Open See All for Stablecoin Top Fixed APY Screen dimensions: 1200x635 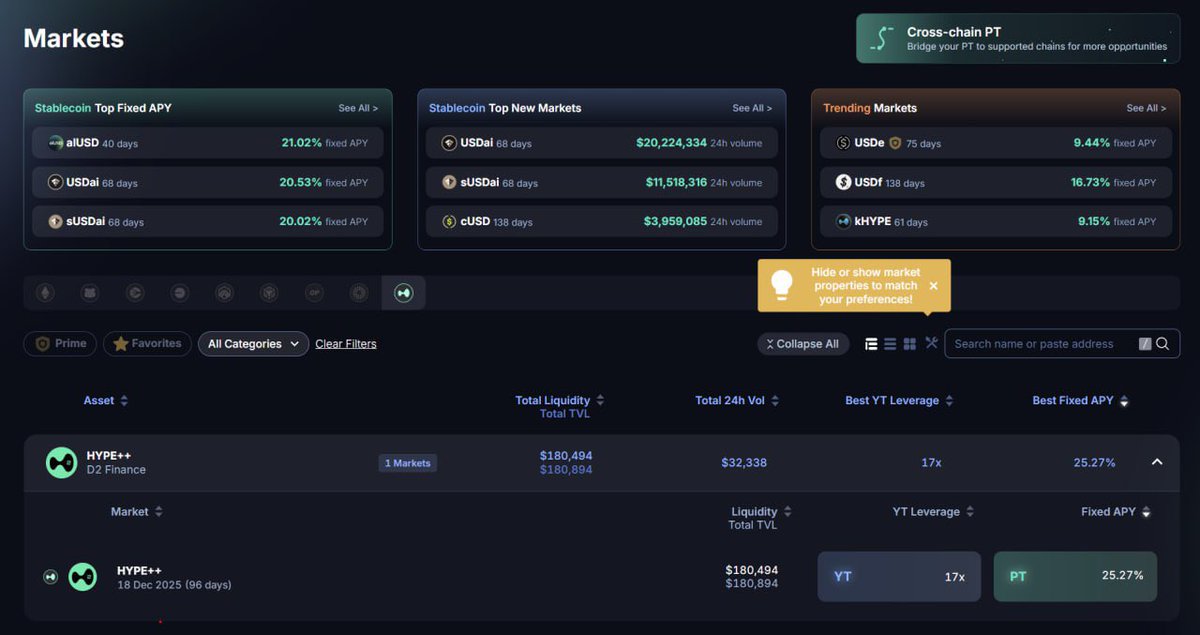click(x=358, y=107)
